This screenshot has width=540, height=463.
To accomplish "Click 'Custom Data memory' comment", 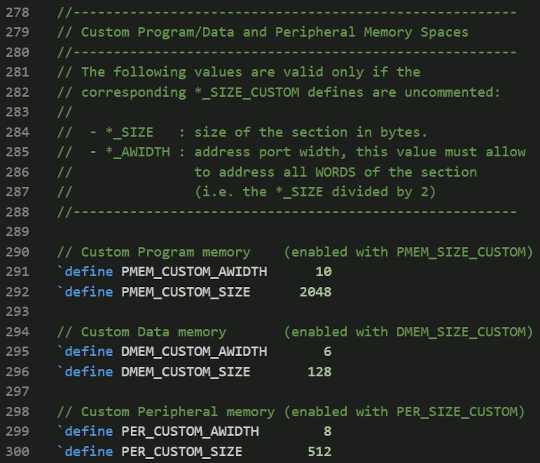I will click(154, 332).
